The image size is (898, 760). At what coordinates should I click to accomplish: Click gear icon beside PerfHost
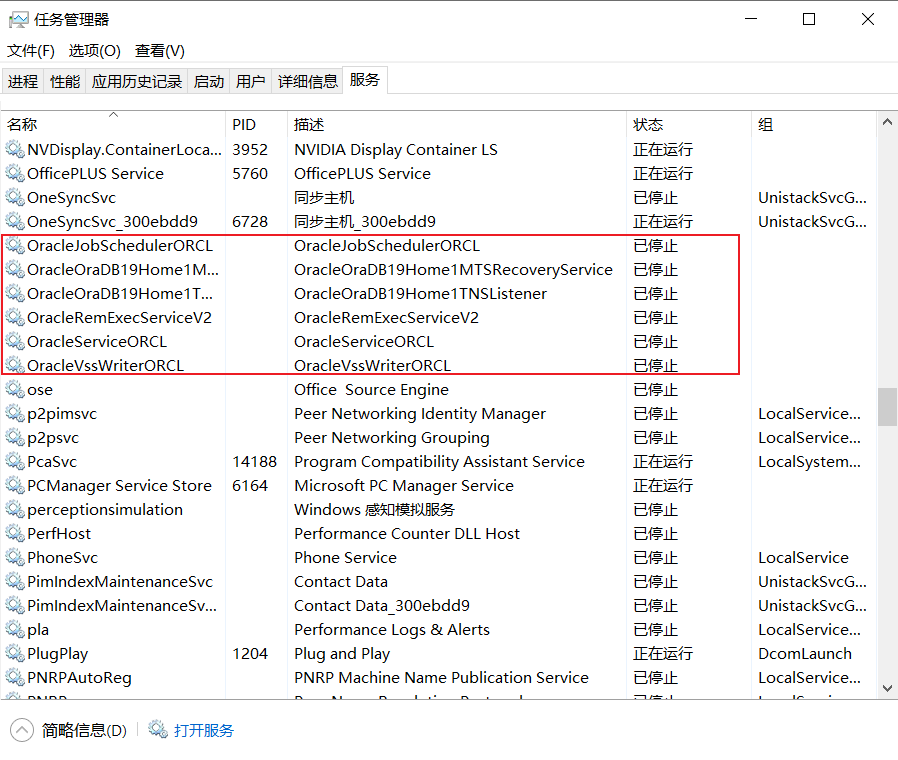click(x=15, y=534)
